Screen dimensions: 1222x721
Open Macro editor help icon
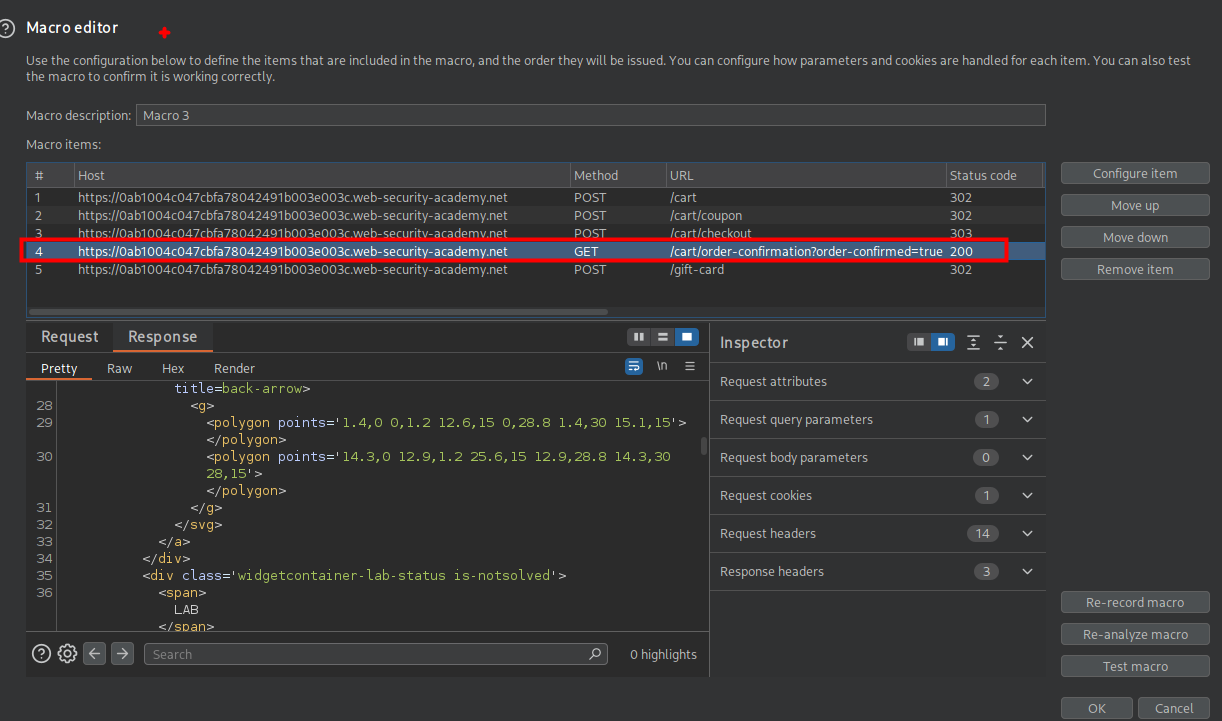click(8, 28)
